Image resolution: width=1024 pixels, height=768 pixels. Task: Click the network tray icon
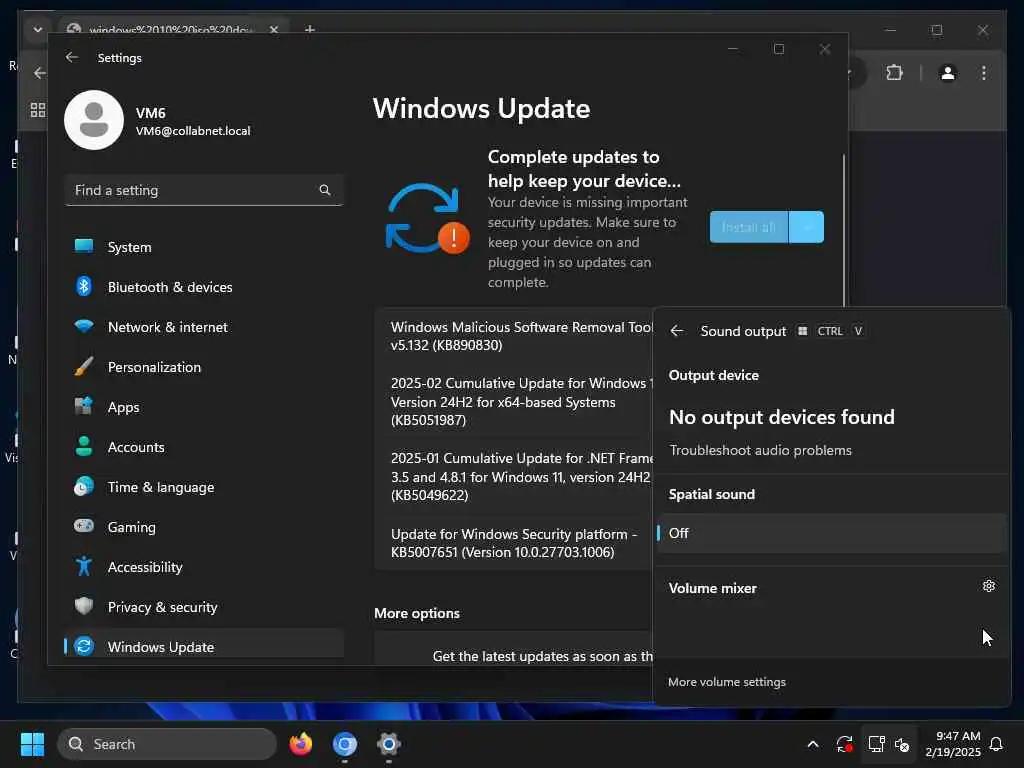(876, 744)
